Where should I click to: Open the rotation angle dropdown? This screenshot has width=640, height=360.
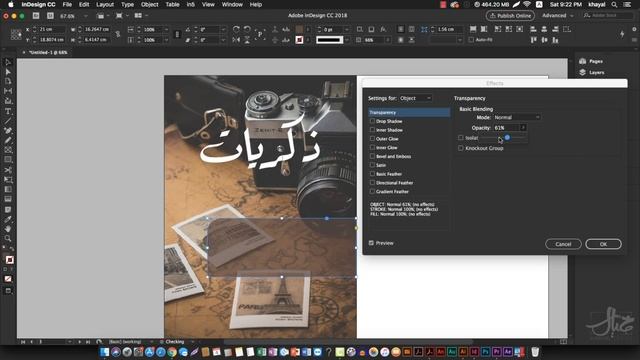pyautogui.click(x=223, y=29)
